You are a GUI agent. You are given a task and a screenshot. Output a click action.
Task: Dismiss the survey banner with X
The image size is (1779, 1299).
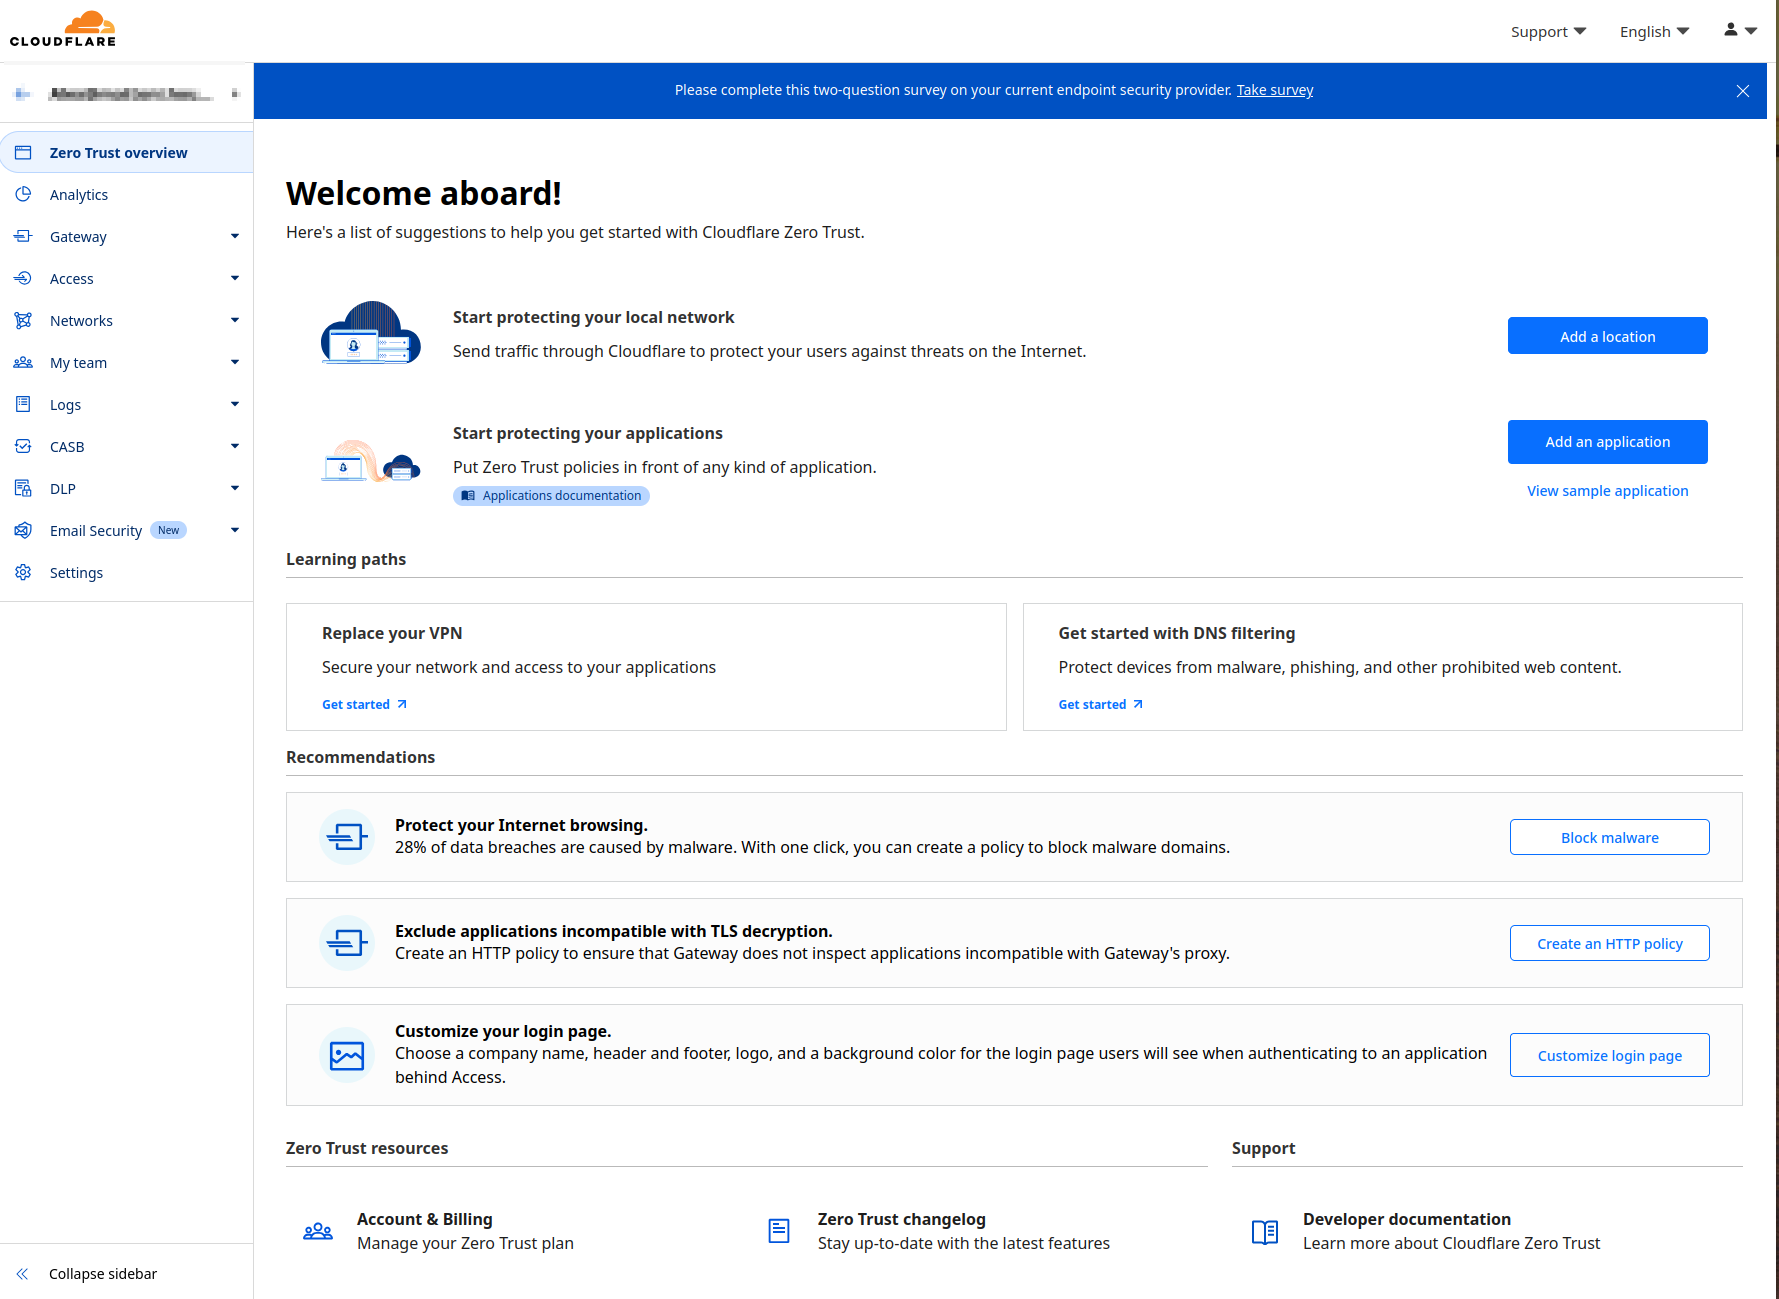1743,91
